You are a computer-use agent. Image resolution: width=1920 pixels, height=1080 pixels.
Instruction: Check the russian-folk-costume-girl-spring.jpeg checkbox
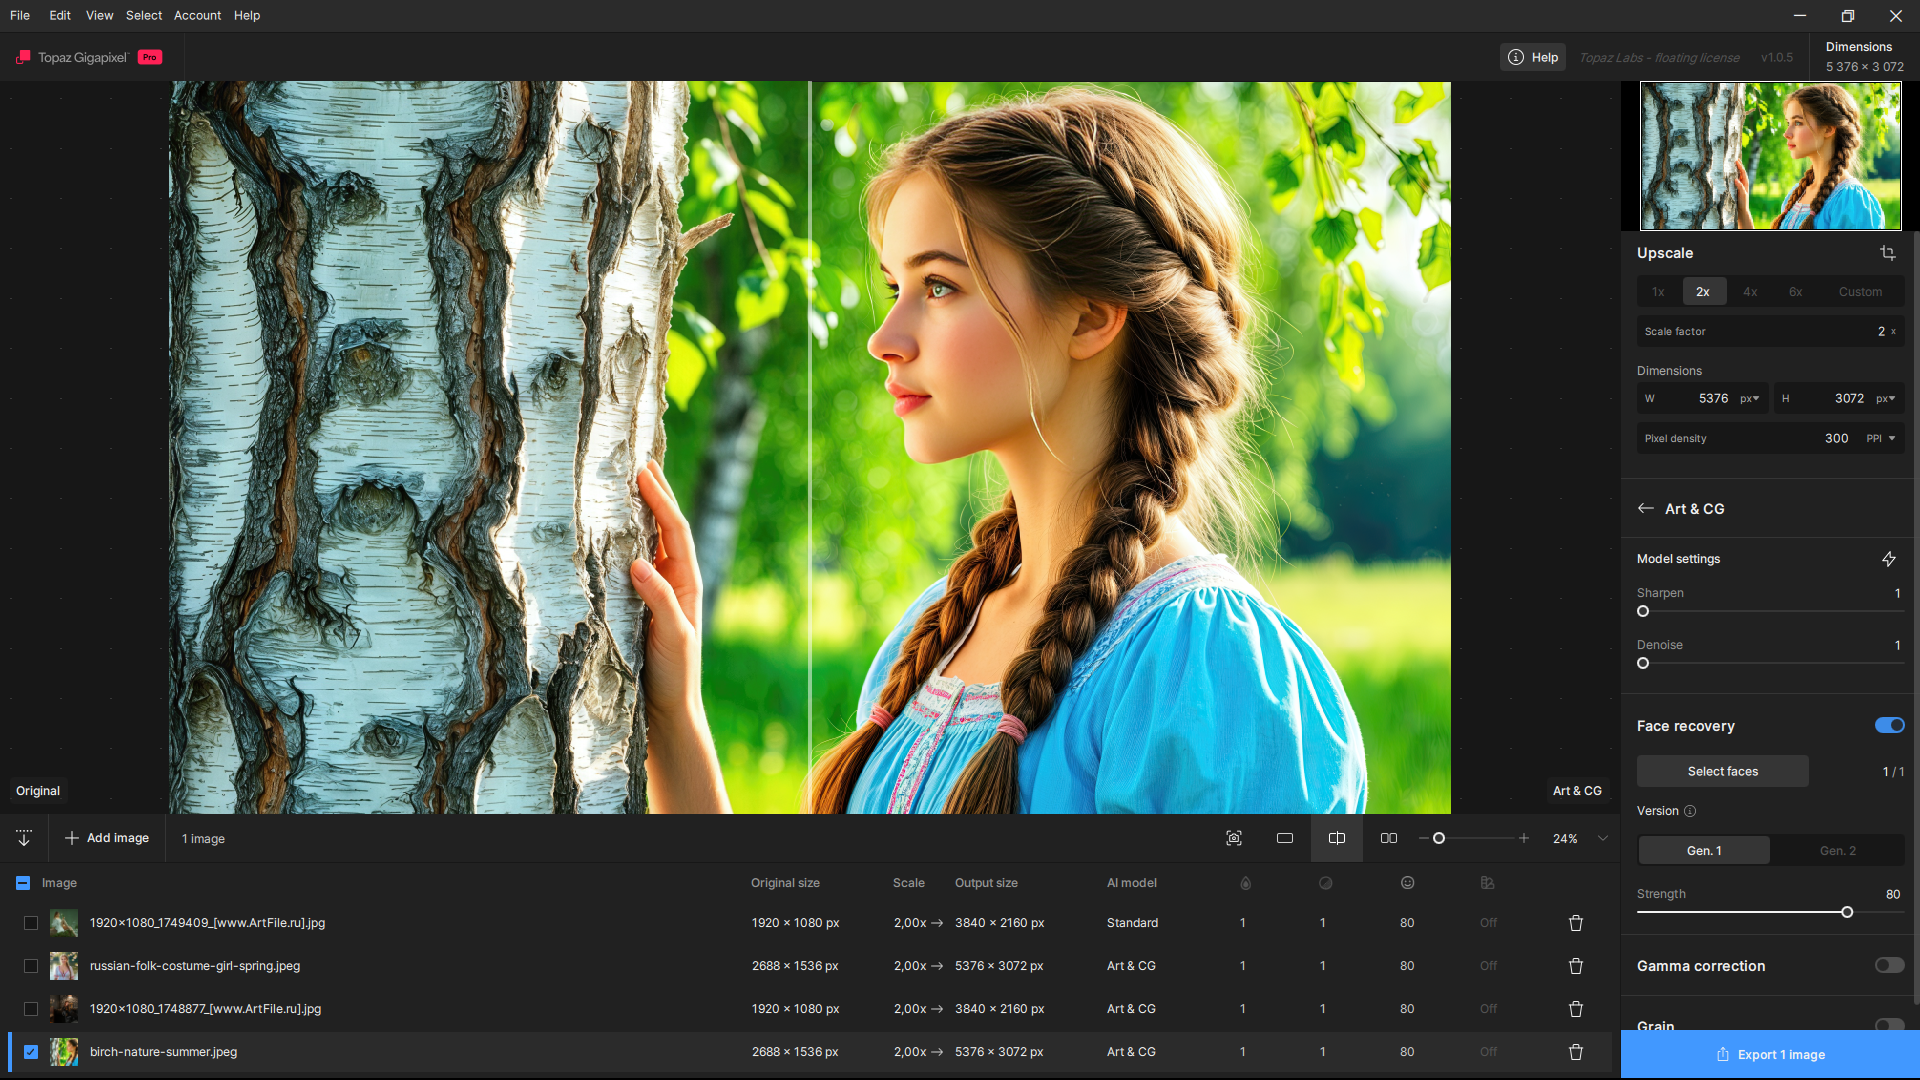tap(31, 966)
